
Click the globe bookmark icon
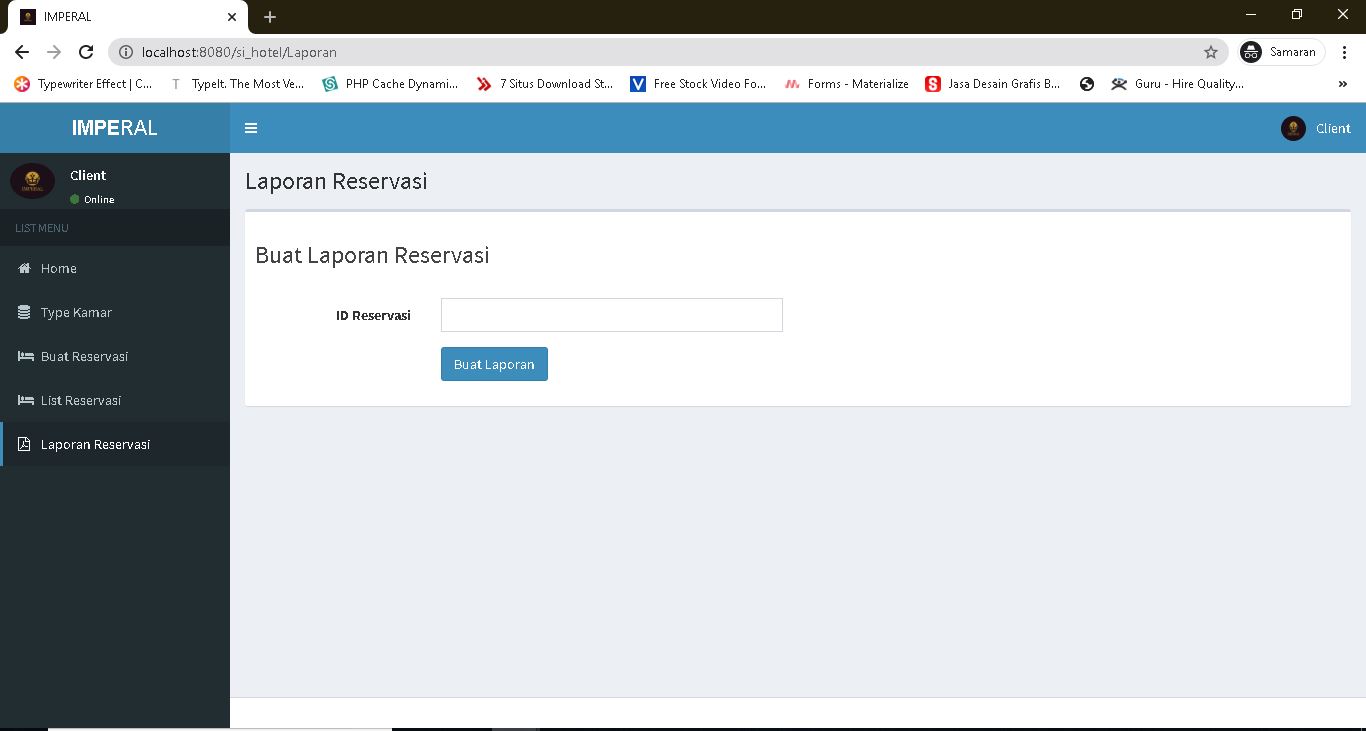click(1087, 84)
